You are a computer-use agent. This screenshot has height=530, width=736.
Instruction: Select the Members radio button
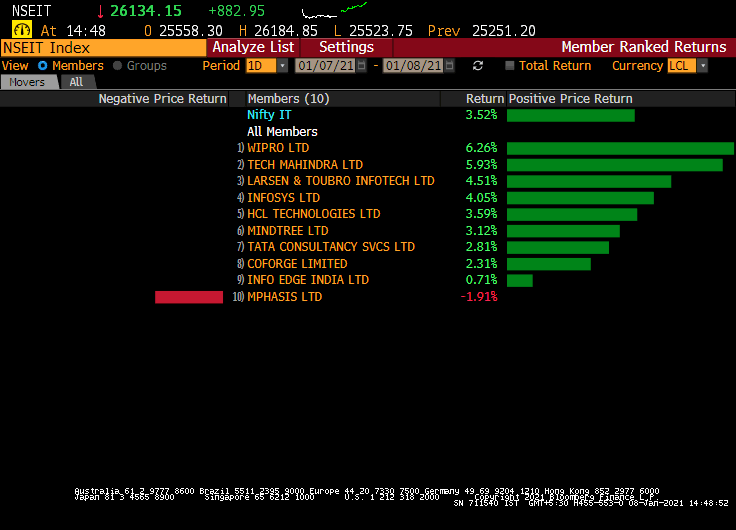click(x=43, y=66)
